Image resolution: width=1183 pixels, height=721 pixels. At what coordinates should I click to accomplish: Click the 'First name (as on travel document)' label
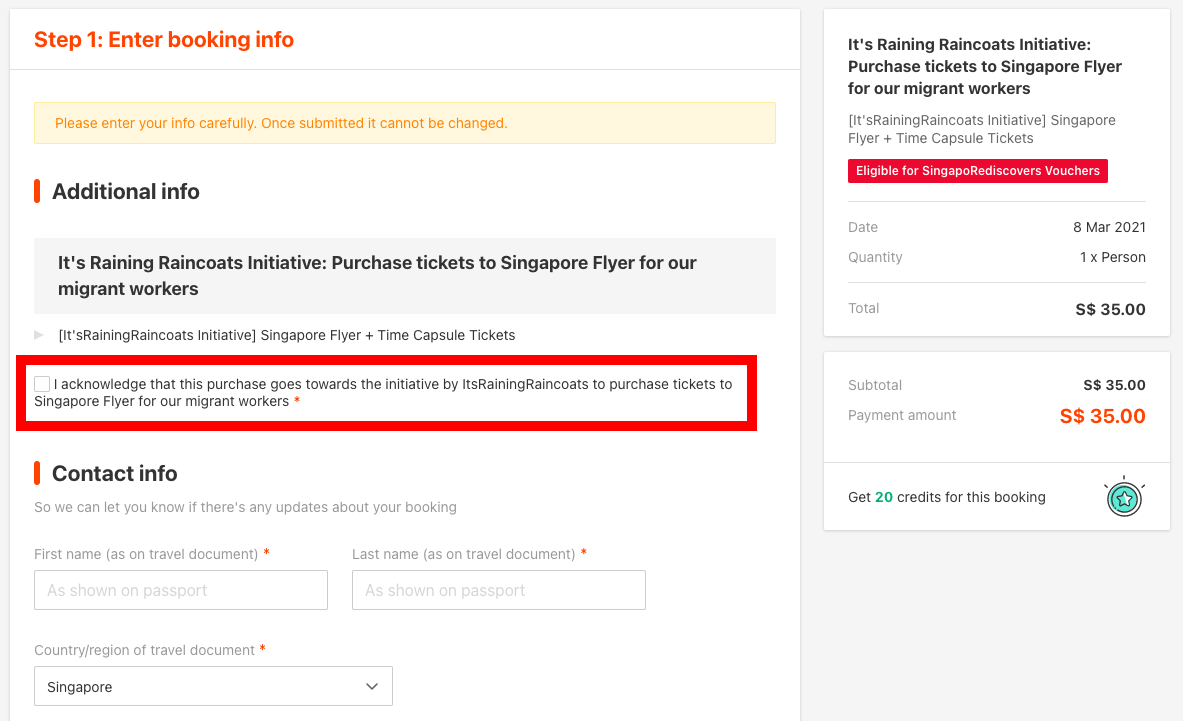tap(146, 554)
